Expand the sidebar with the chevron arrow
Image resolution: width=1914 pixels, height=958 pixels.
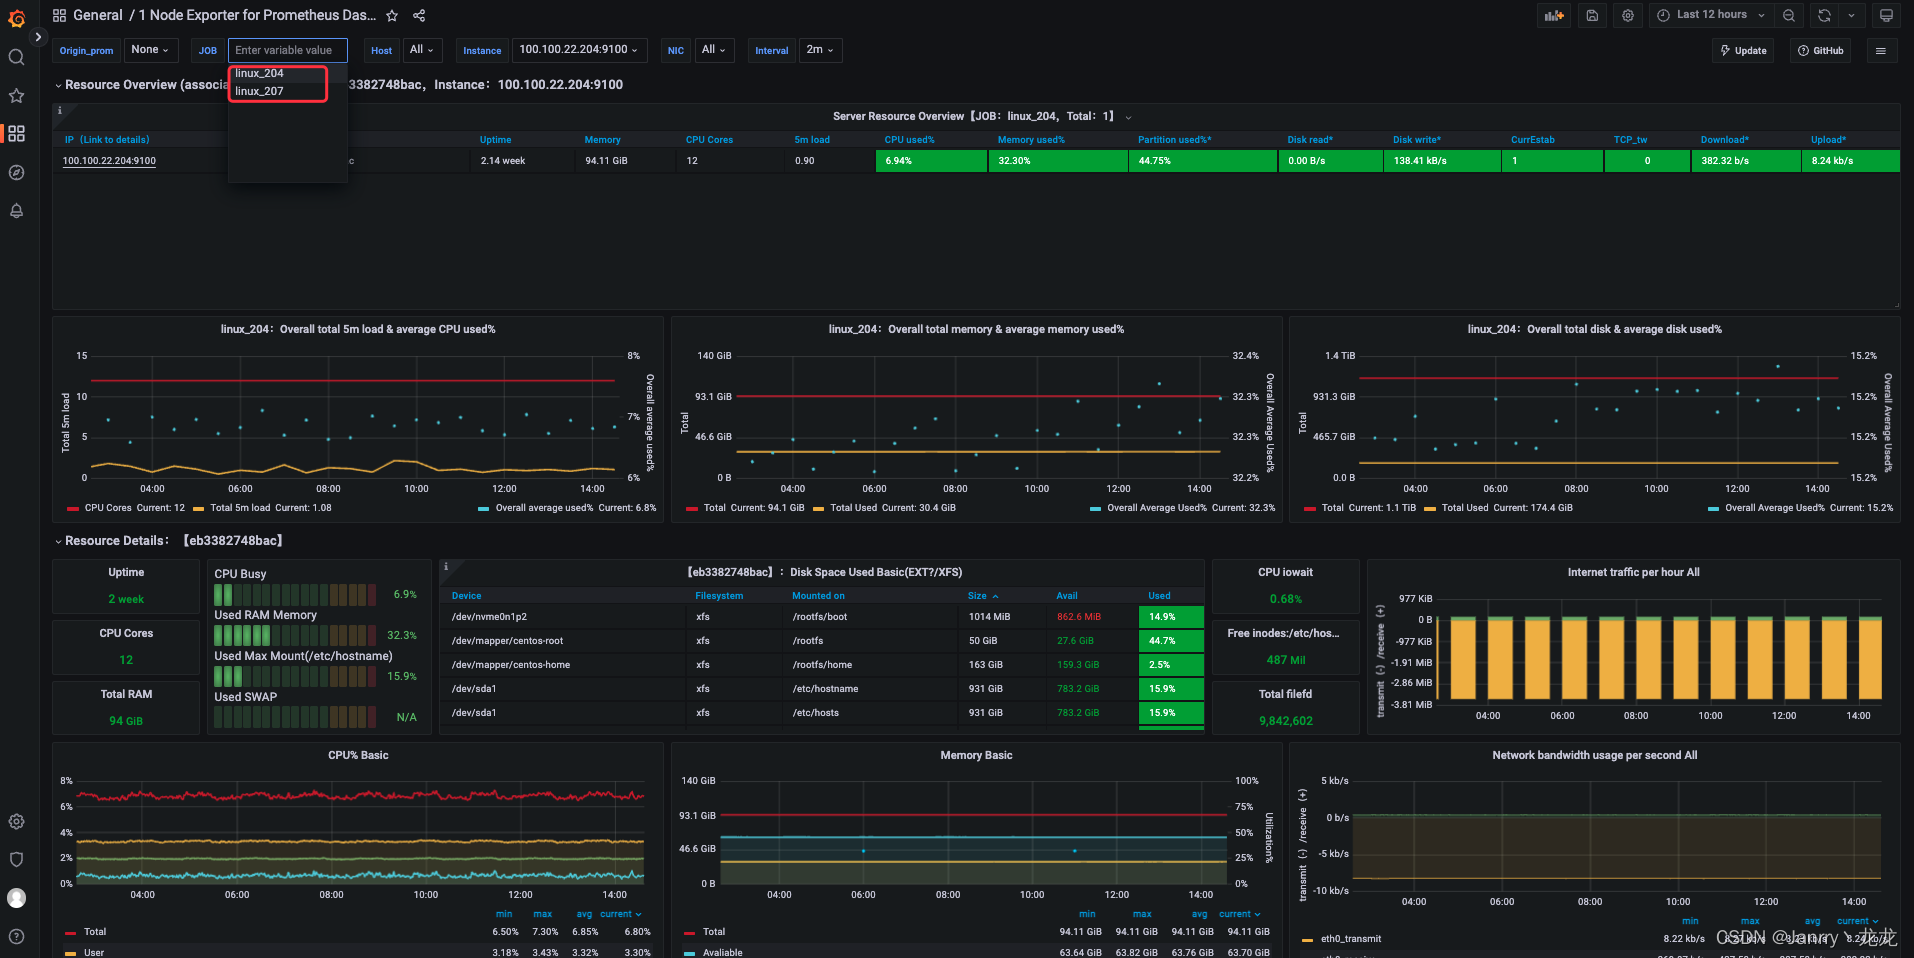tap(38, 37)
